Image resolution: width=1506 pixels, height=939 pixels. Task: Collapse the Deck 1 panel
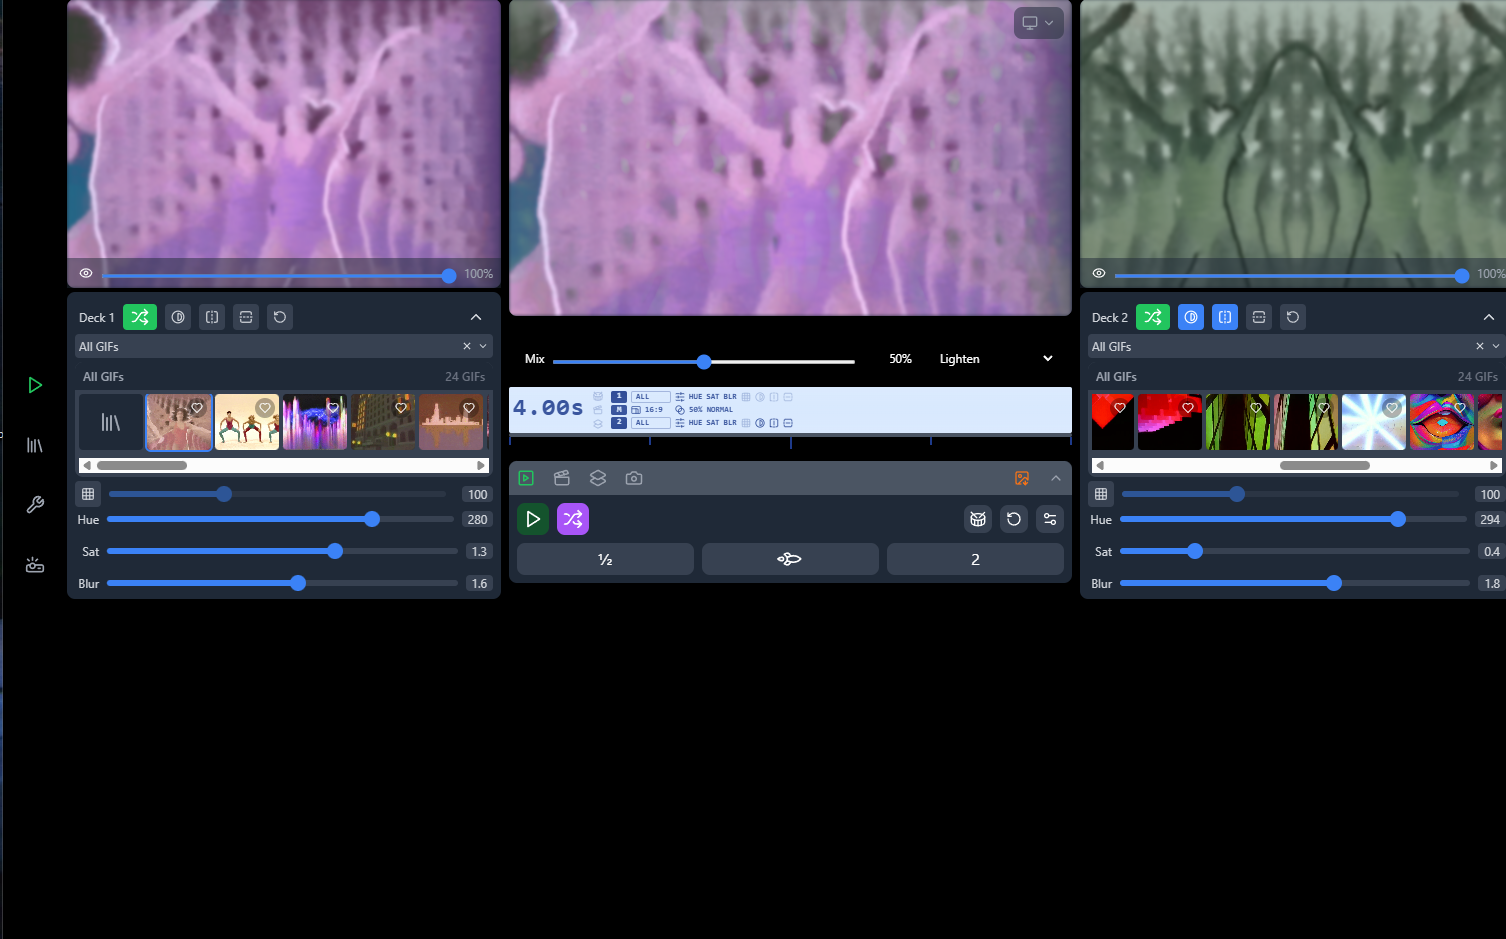pos(476,317)
